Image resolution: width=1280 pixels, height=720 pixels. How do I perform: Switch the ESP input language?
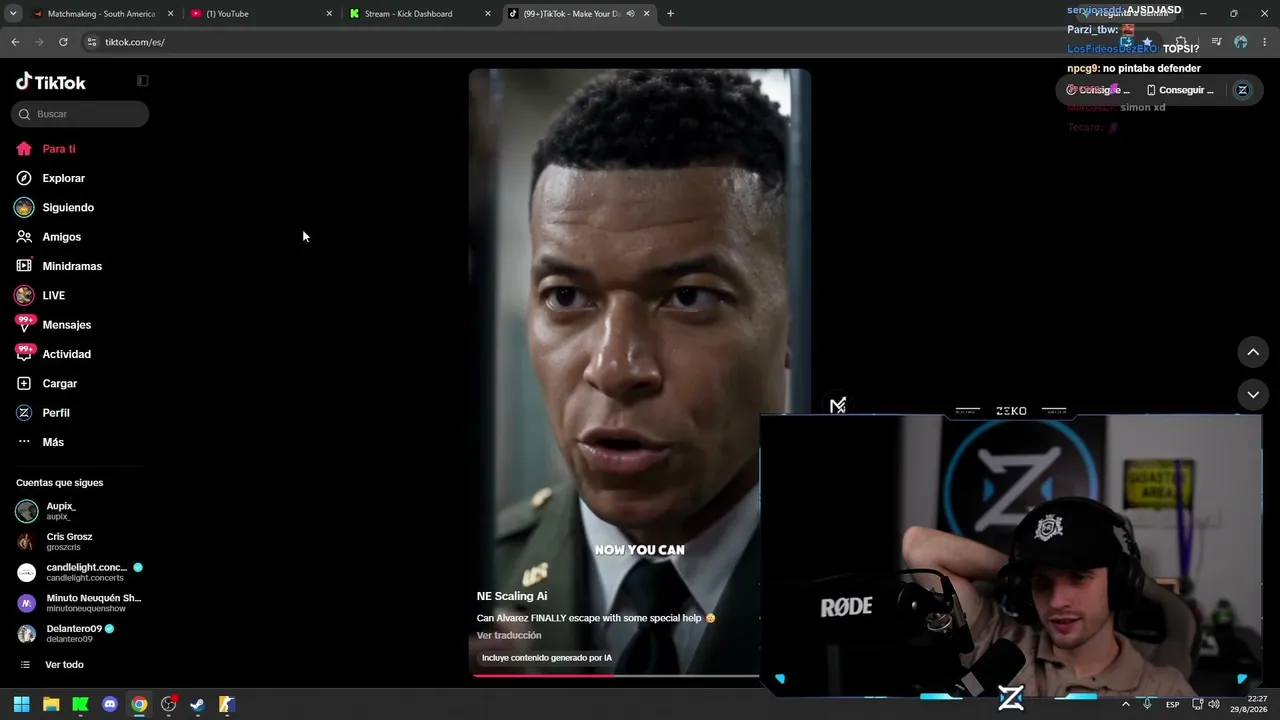(x=1172, y=704)
